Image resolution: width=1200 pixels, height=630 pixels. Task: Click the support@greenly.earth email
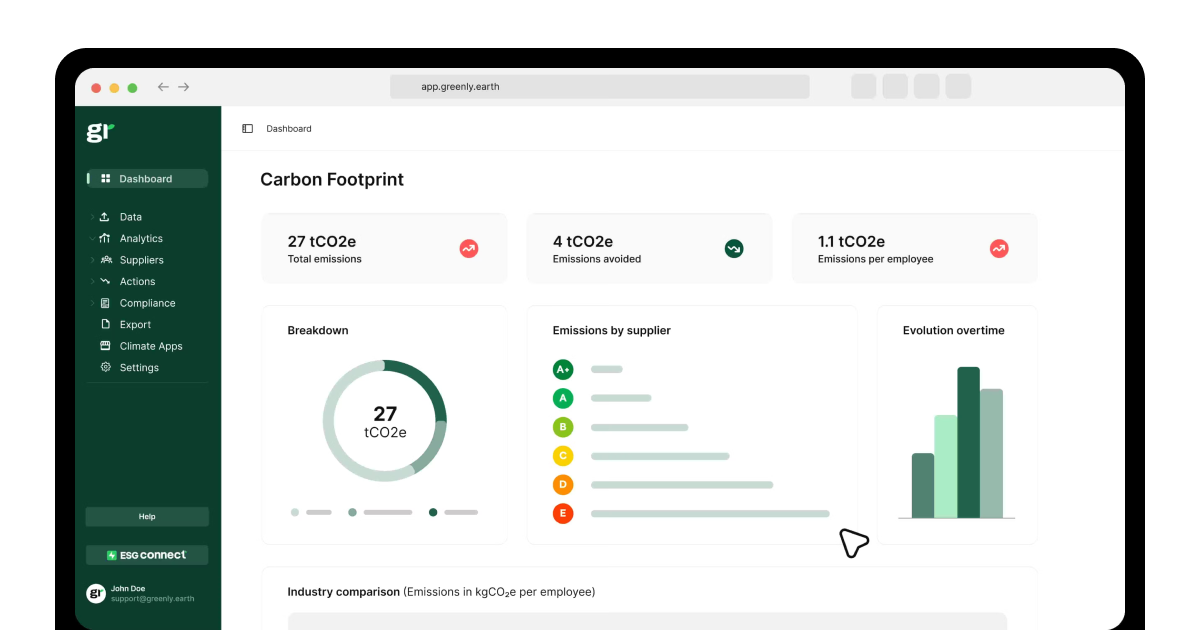click(152, 599)
